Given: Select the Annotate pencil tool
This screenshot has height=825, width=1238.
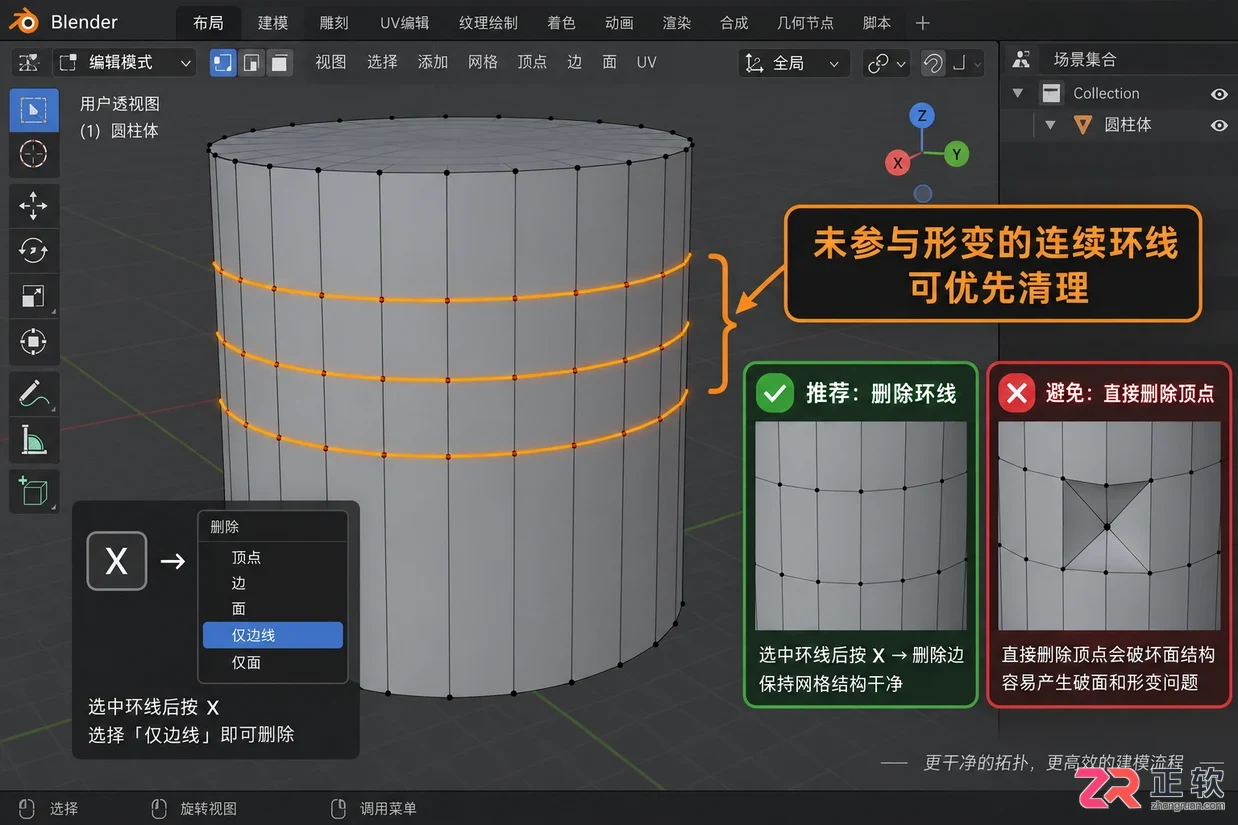Looking at the screenshot, I should (34, 393).
